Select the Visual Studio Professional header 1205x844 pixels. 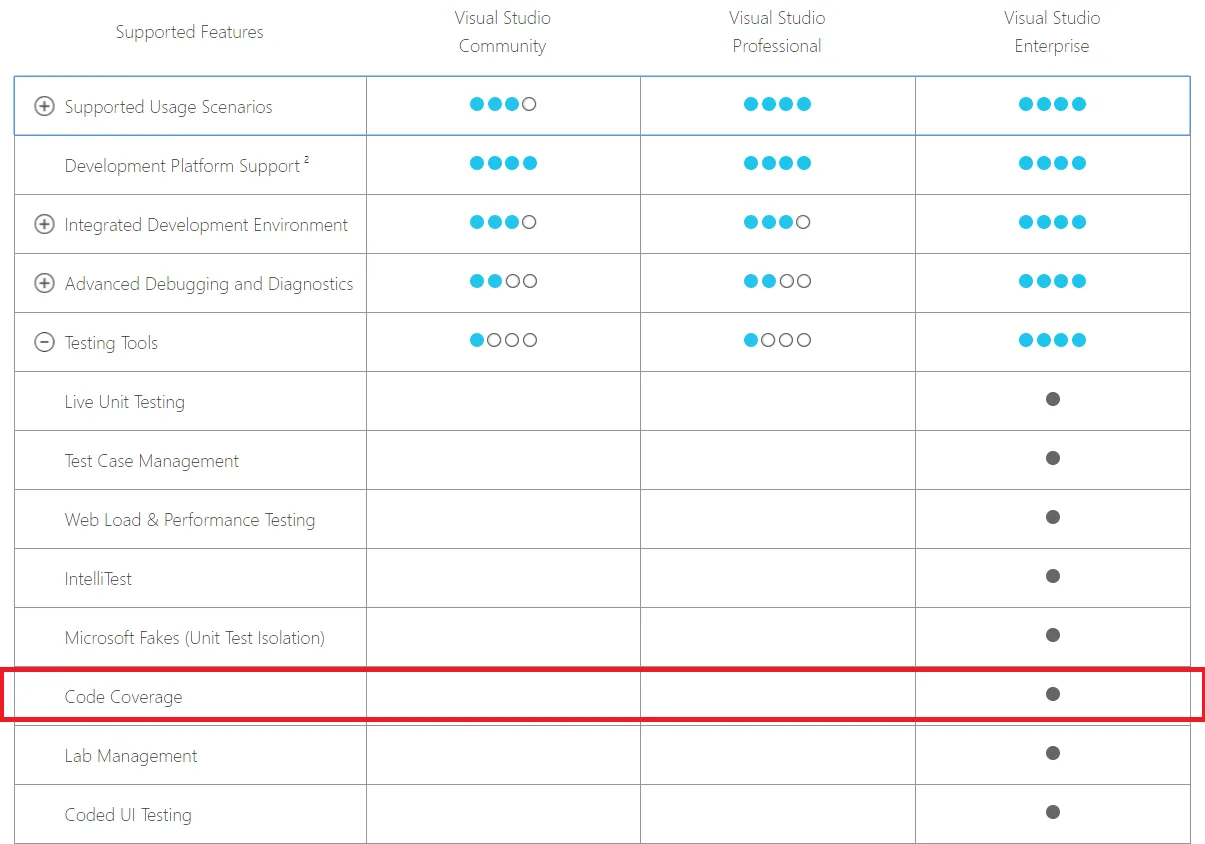click(x=777, y=32)
